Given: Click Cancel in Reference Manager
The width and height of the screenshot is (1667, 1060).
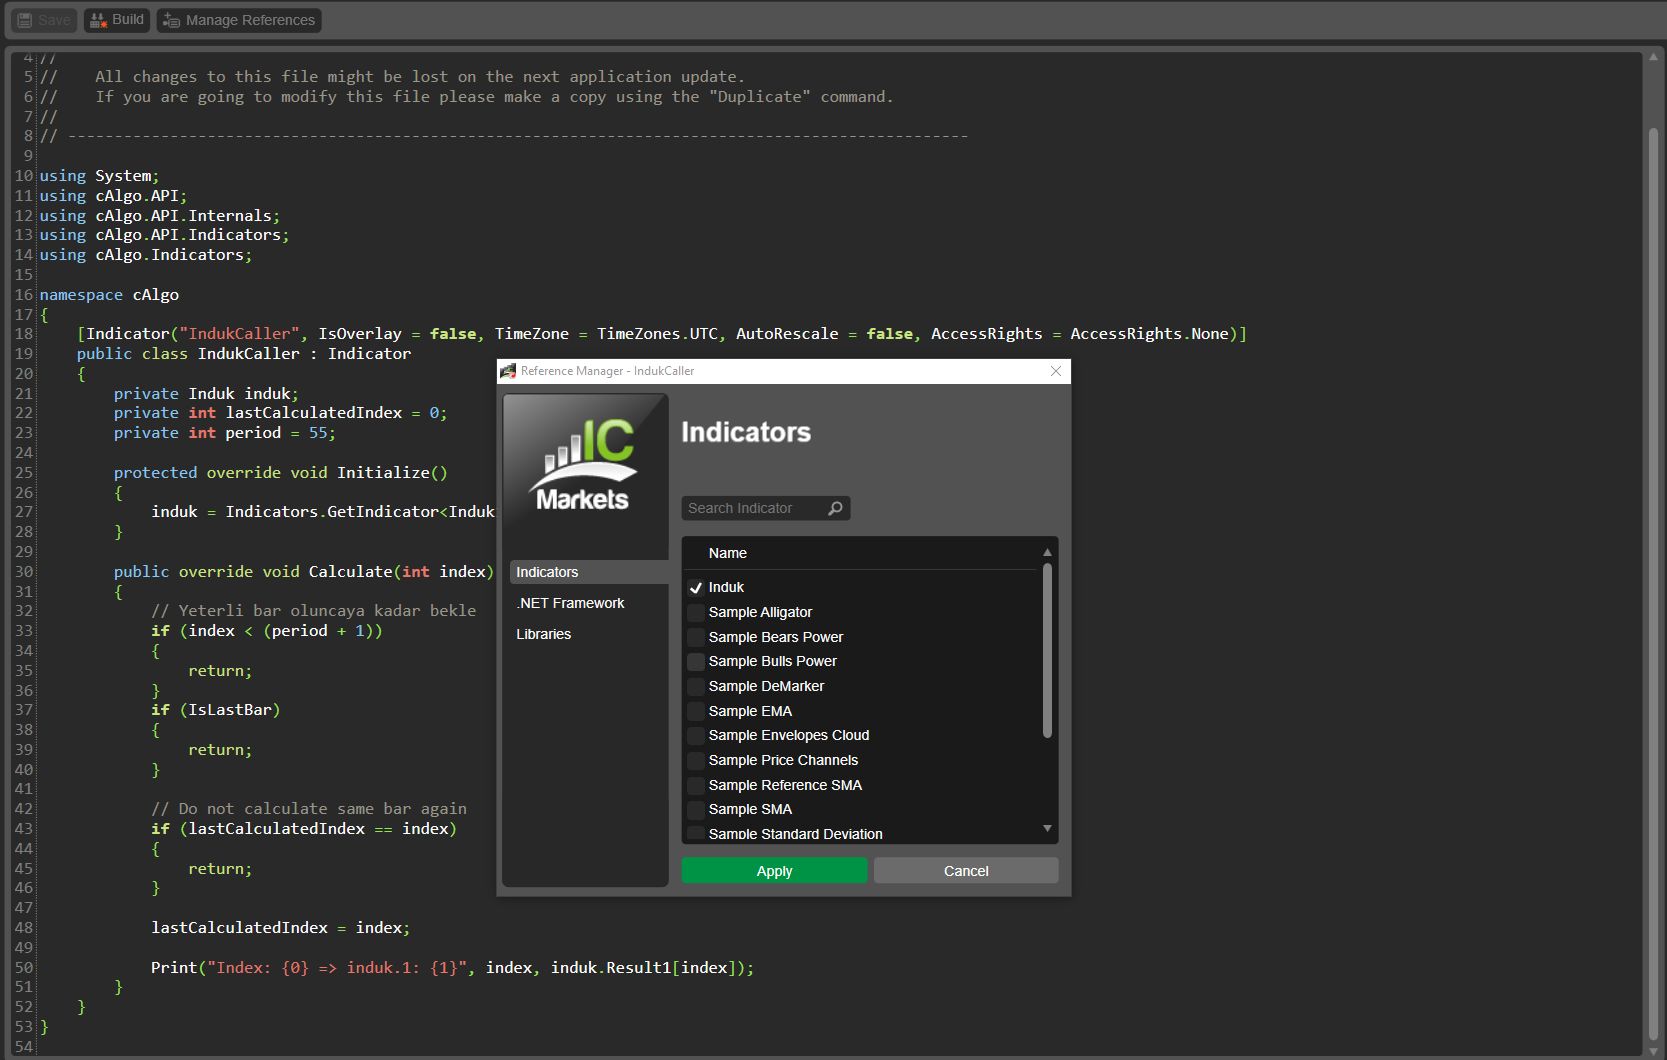Looking at the screenshot, I should [x=966, y=871].
